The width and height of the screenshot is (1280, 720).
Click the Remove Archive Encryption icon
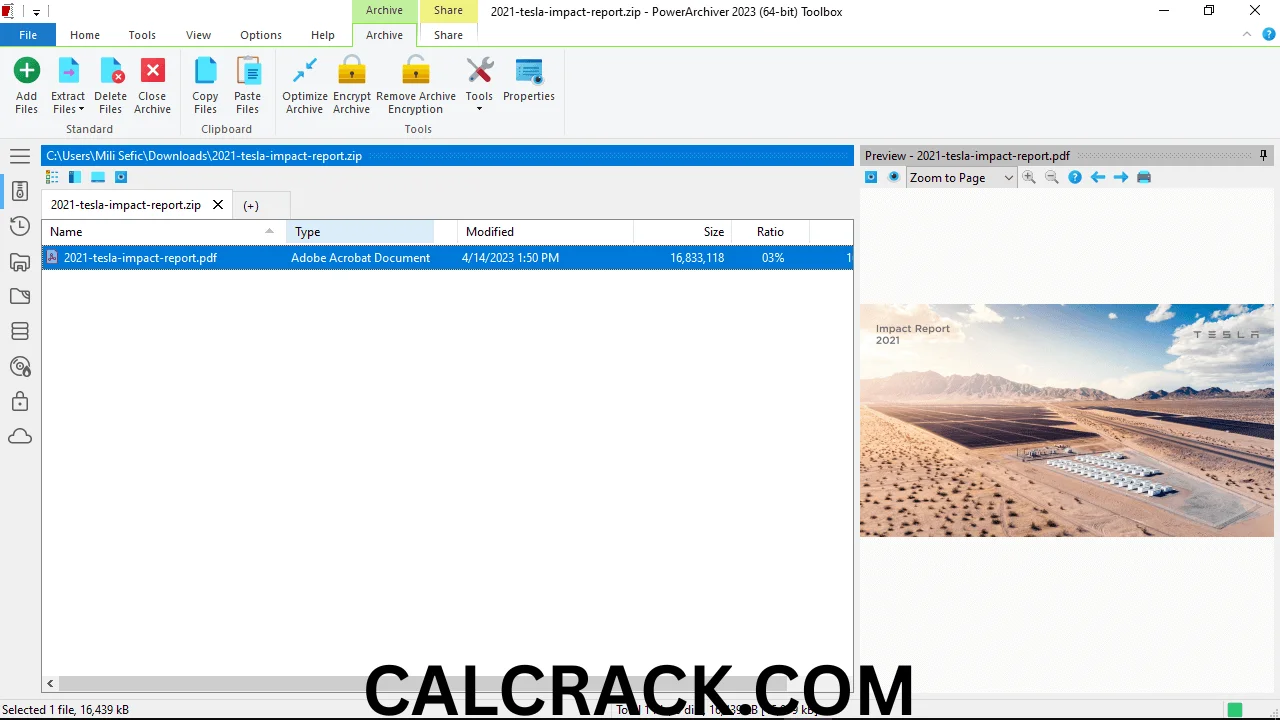(x=416, y=71)
